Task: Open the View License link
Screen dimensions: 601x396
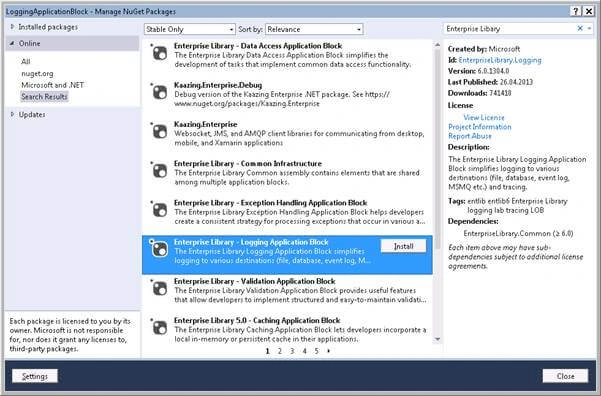Action: coord(484,117)
